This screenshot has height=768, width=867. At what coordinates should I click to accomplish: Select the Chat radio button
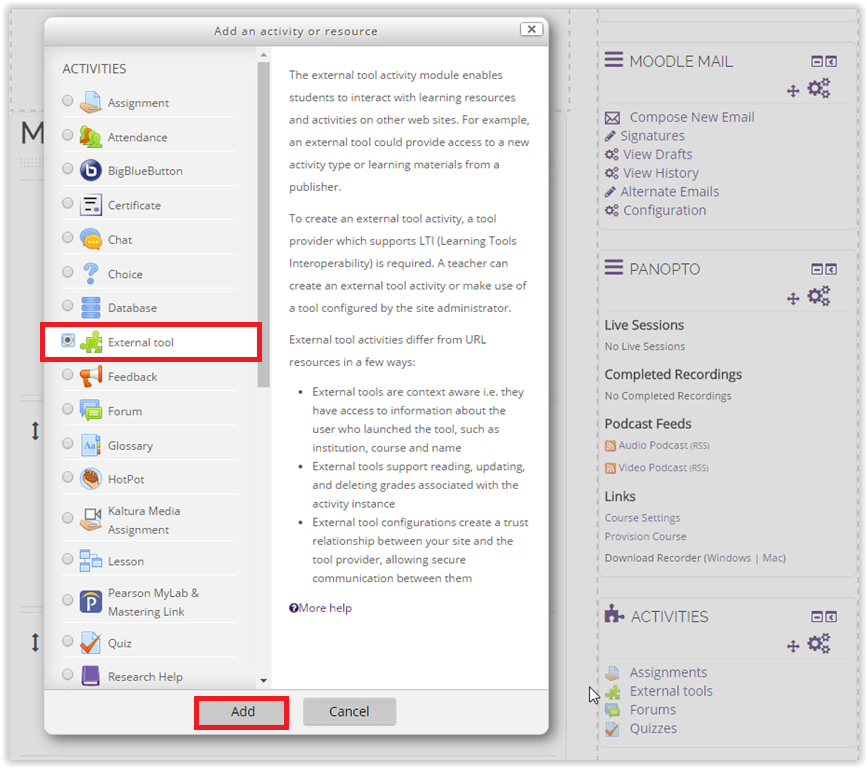pos(67,237)
